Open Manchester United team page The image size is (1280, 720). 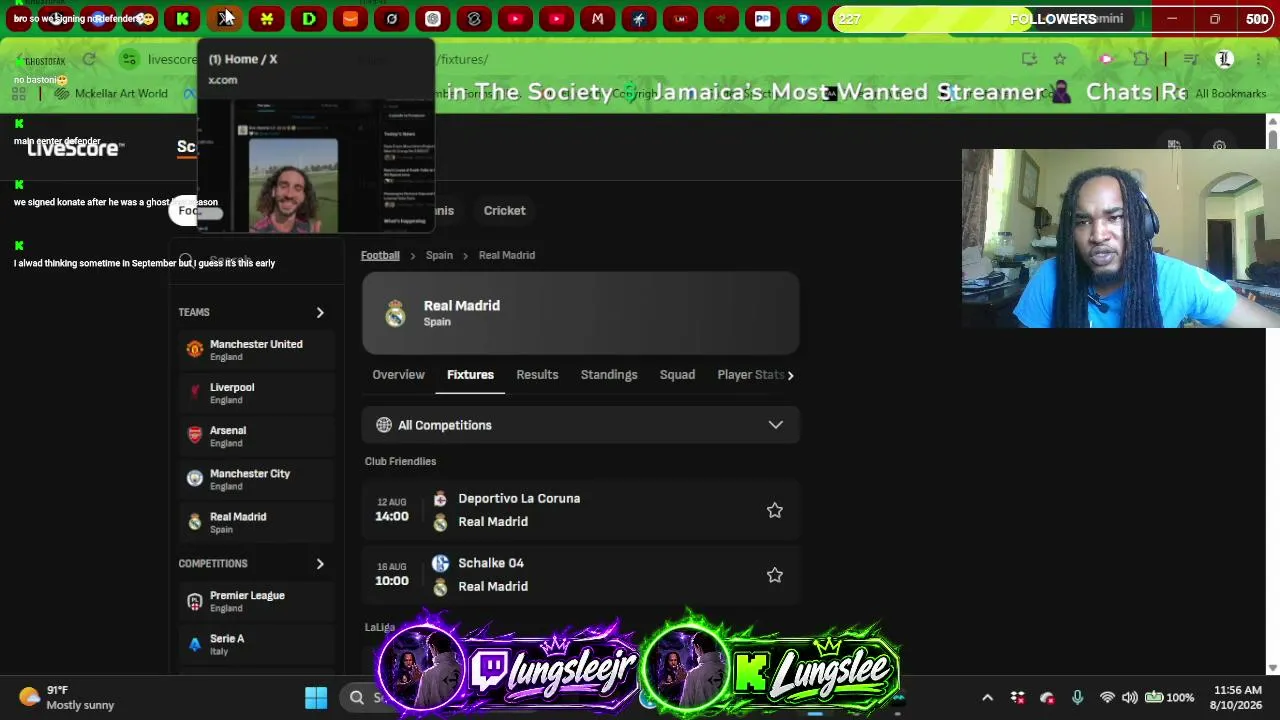pyautogui.click(x=255, y=350)
